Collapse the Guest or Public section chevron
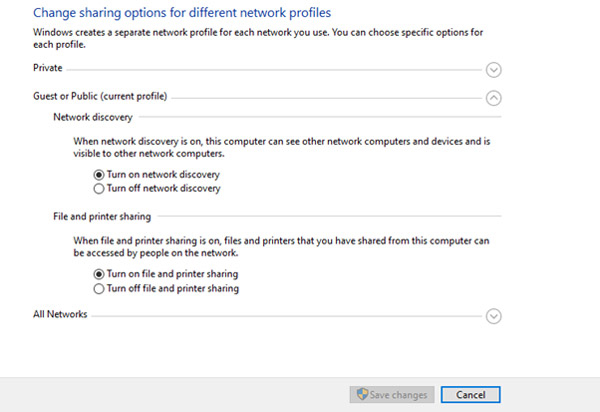Screen dimensions: 600x412 coord(493,97)
